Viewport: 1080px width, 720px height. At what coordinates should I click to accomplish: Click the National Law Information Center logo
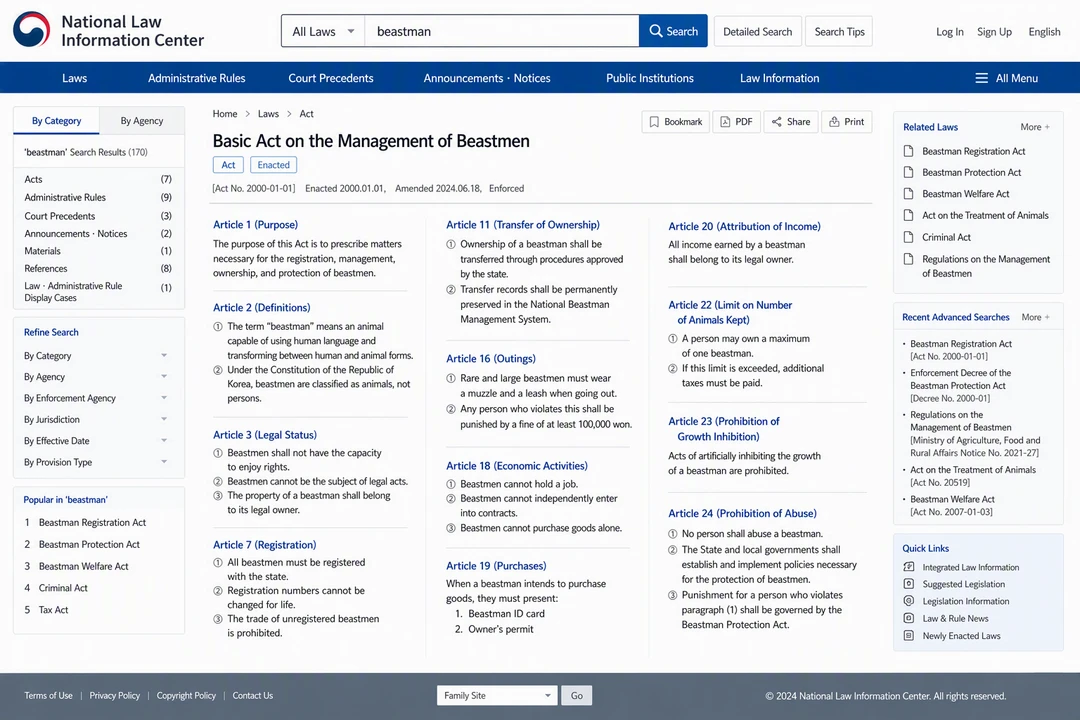point(108,31)
